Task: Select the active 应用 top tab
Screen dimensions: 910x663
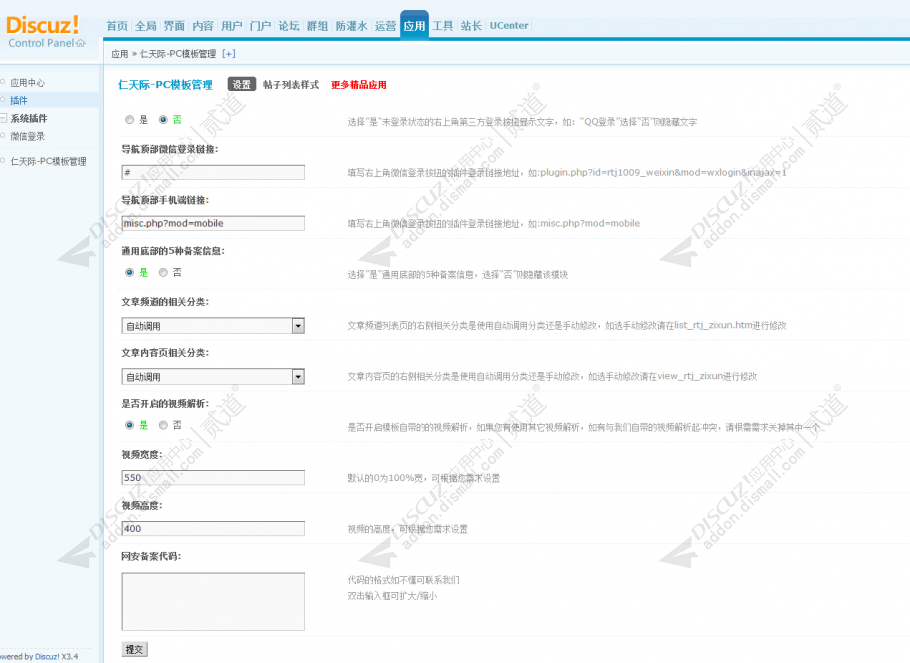Action: [x=414, y=26]
